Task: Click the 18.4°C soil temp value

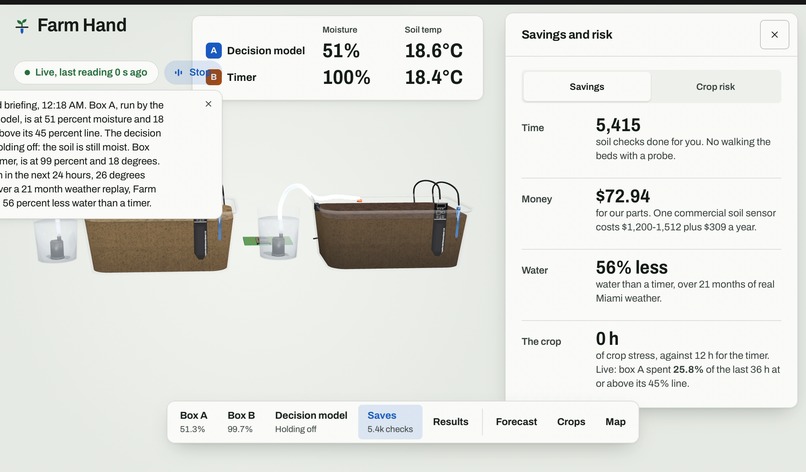Action: [x=433, y=78]
